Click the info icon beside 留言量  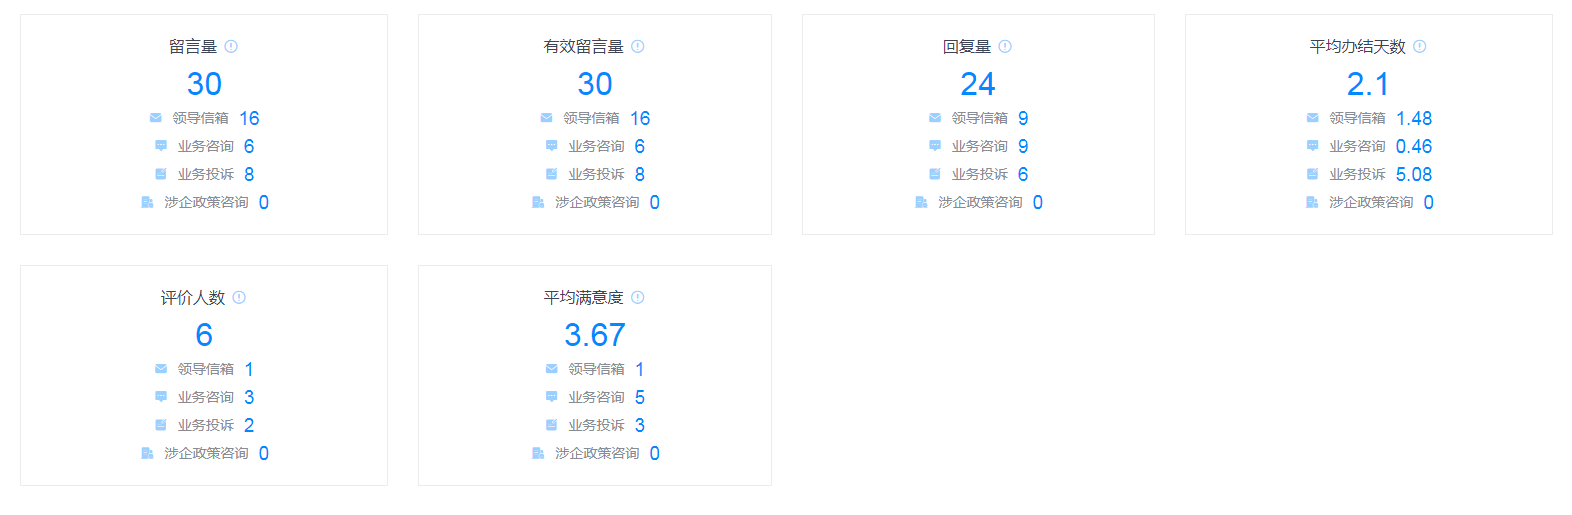click(231, 46)
